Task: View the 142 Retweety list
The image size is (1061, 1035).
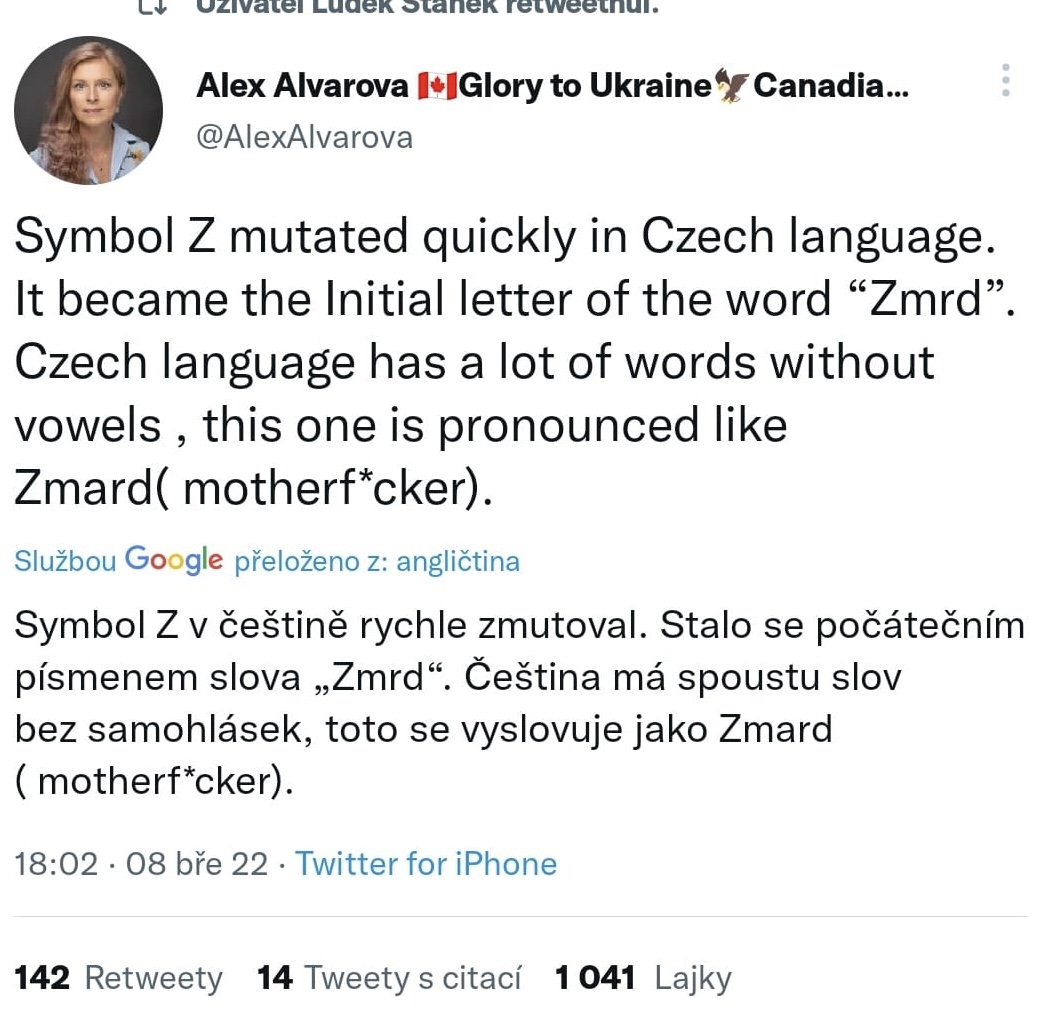Action: coord(119,977)
